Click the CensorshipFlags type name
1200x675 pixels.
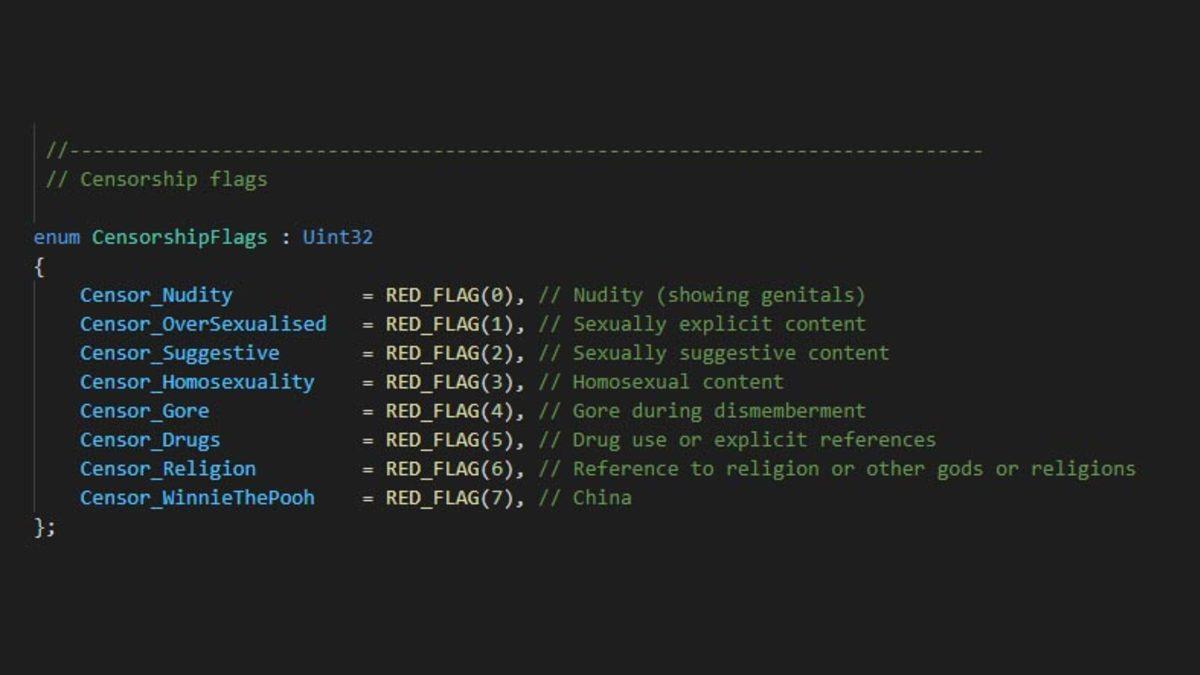click(180, 237)
